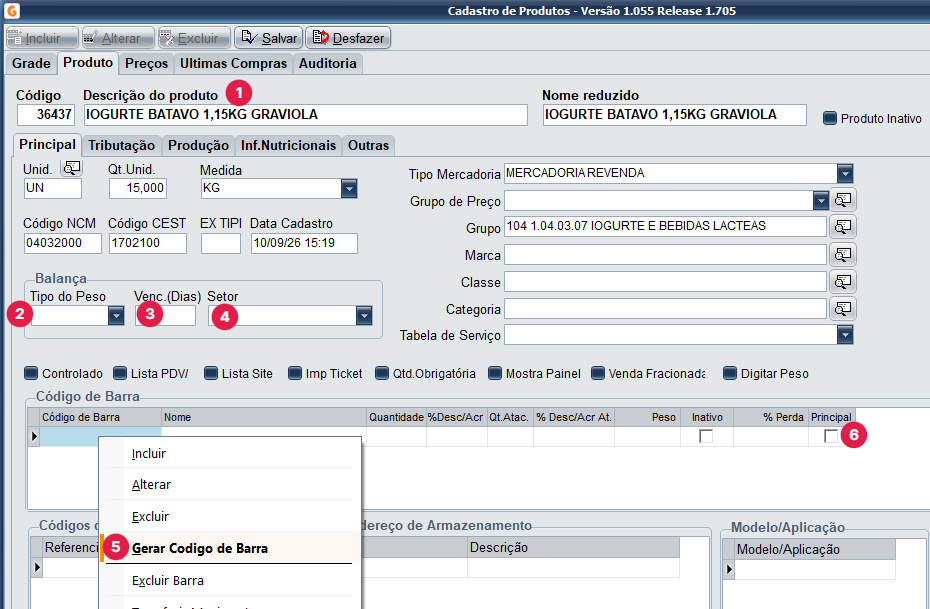Click the Excluir toolbar button
930x609 pixels.
pos(195,38)
